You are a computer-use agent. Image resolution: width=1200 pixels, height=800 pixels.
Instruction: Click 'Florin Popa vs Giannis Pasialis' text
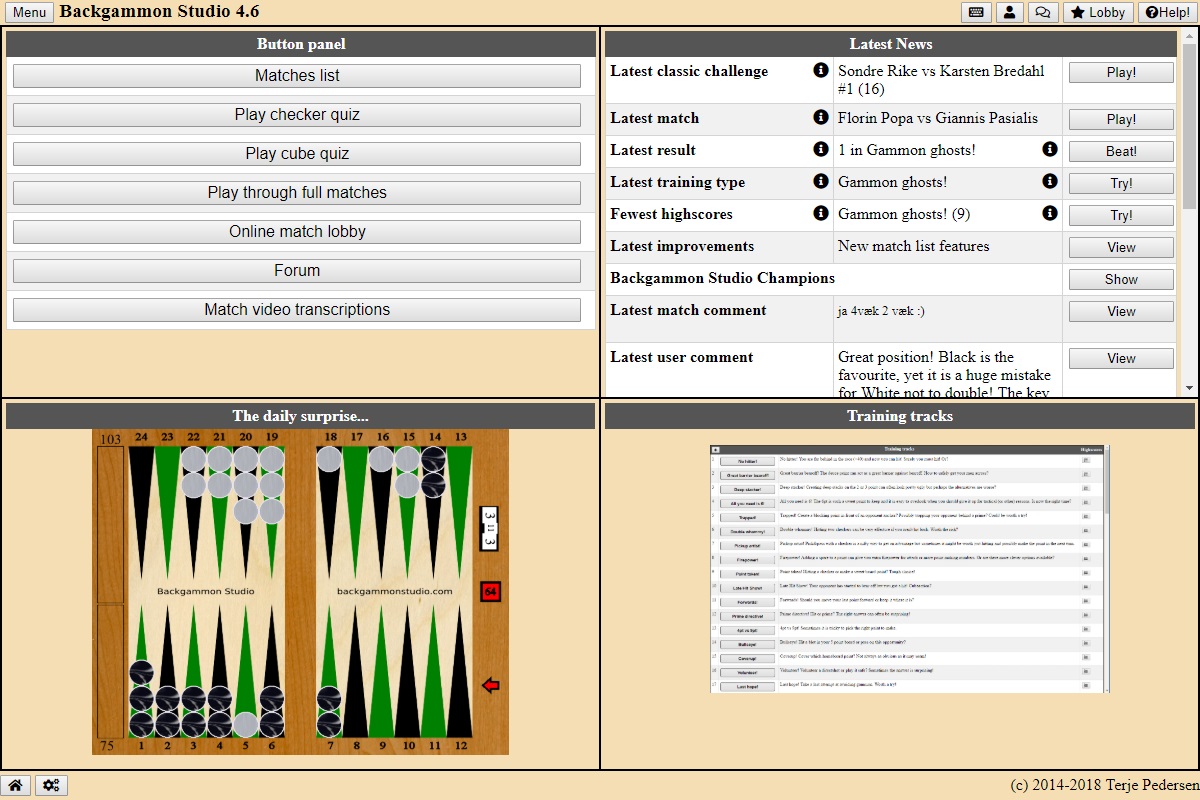[x=938, y=118]
